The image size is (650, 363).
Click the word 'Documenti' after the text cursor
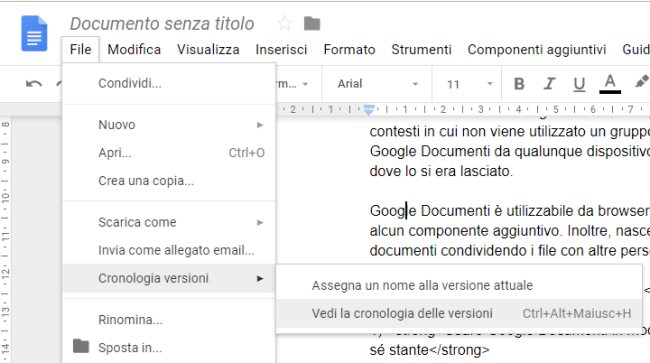455,211
